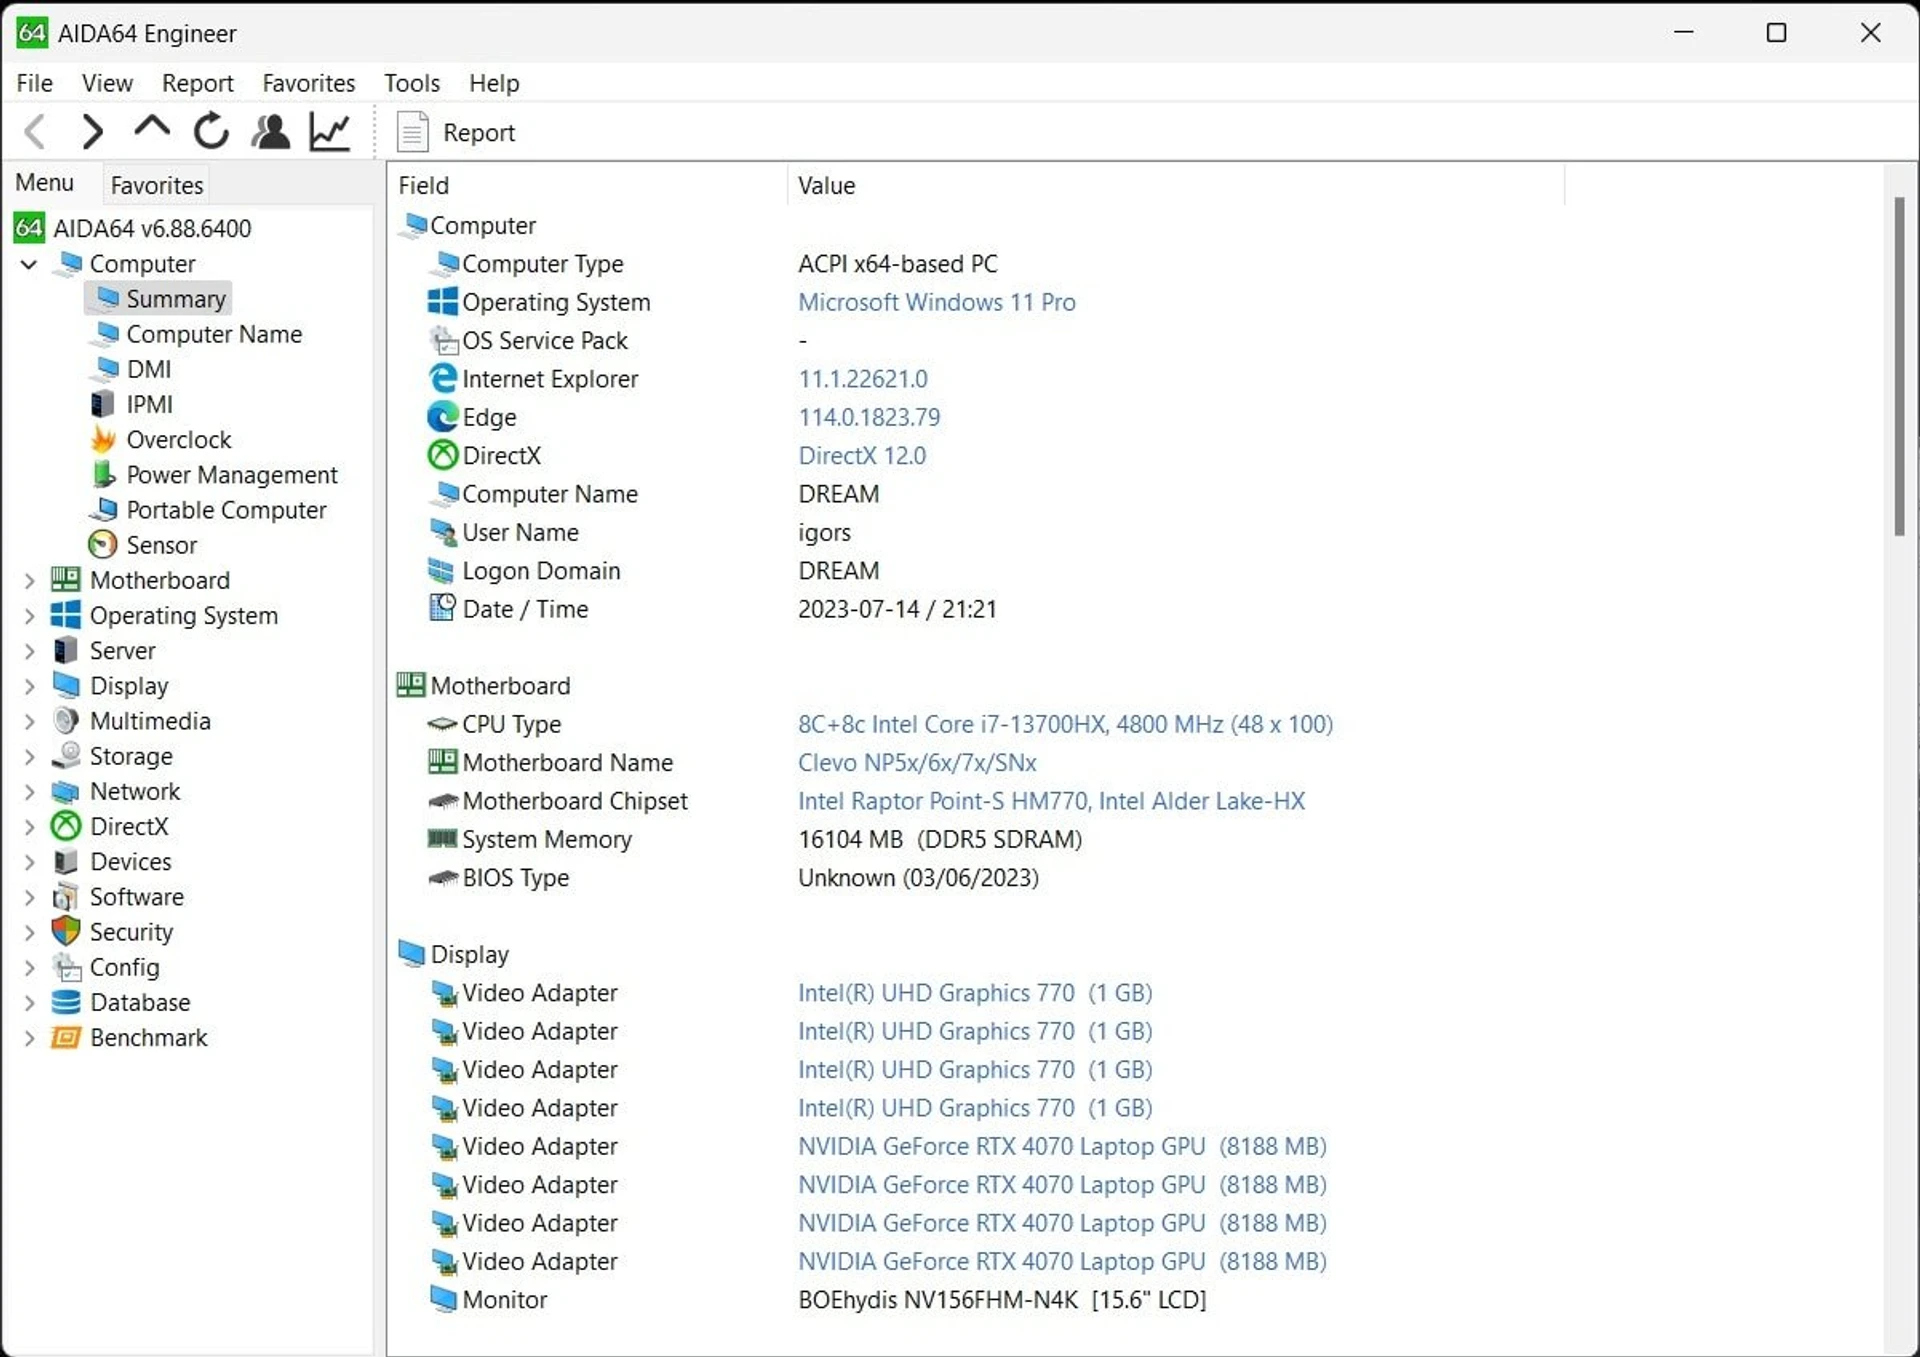This screenshot has width=1920, height=1357.
Task: Go forward with the right arrow toolbar icon
Action: click(92, 131)
